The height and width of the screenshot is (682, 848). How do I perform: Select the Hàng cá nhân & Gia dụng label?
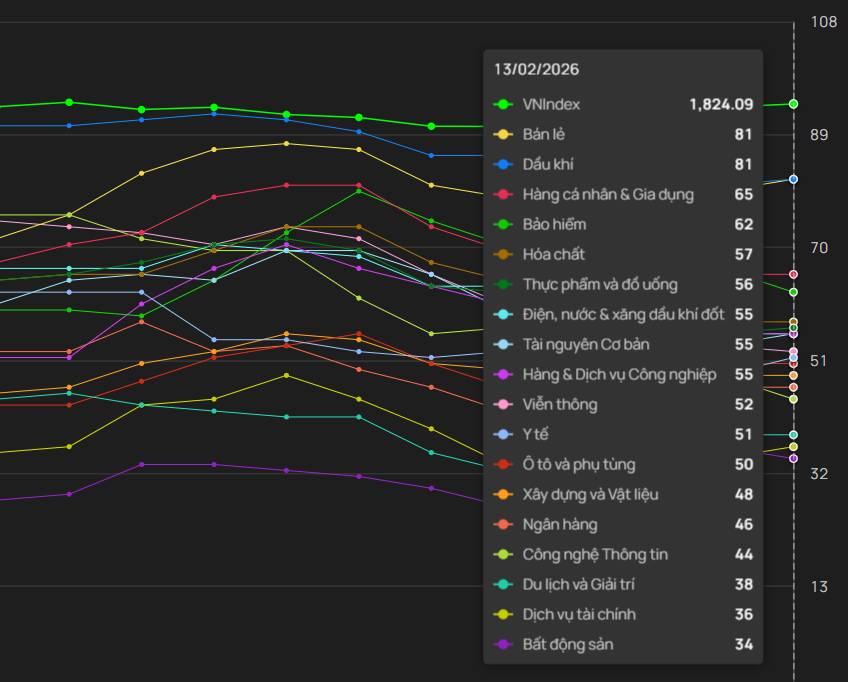point(607,195)
